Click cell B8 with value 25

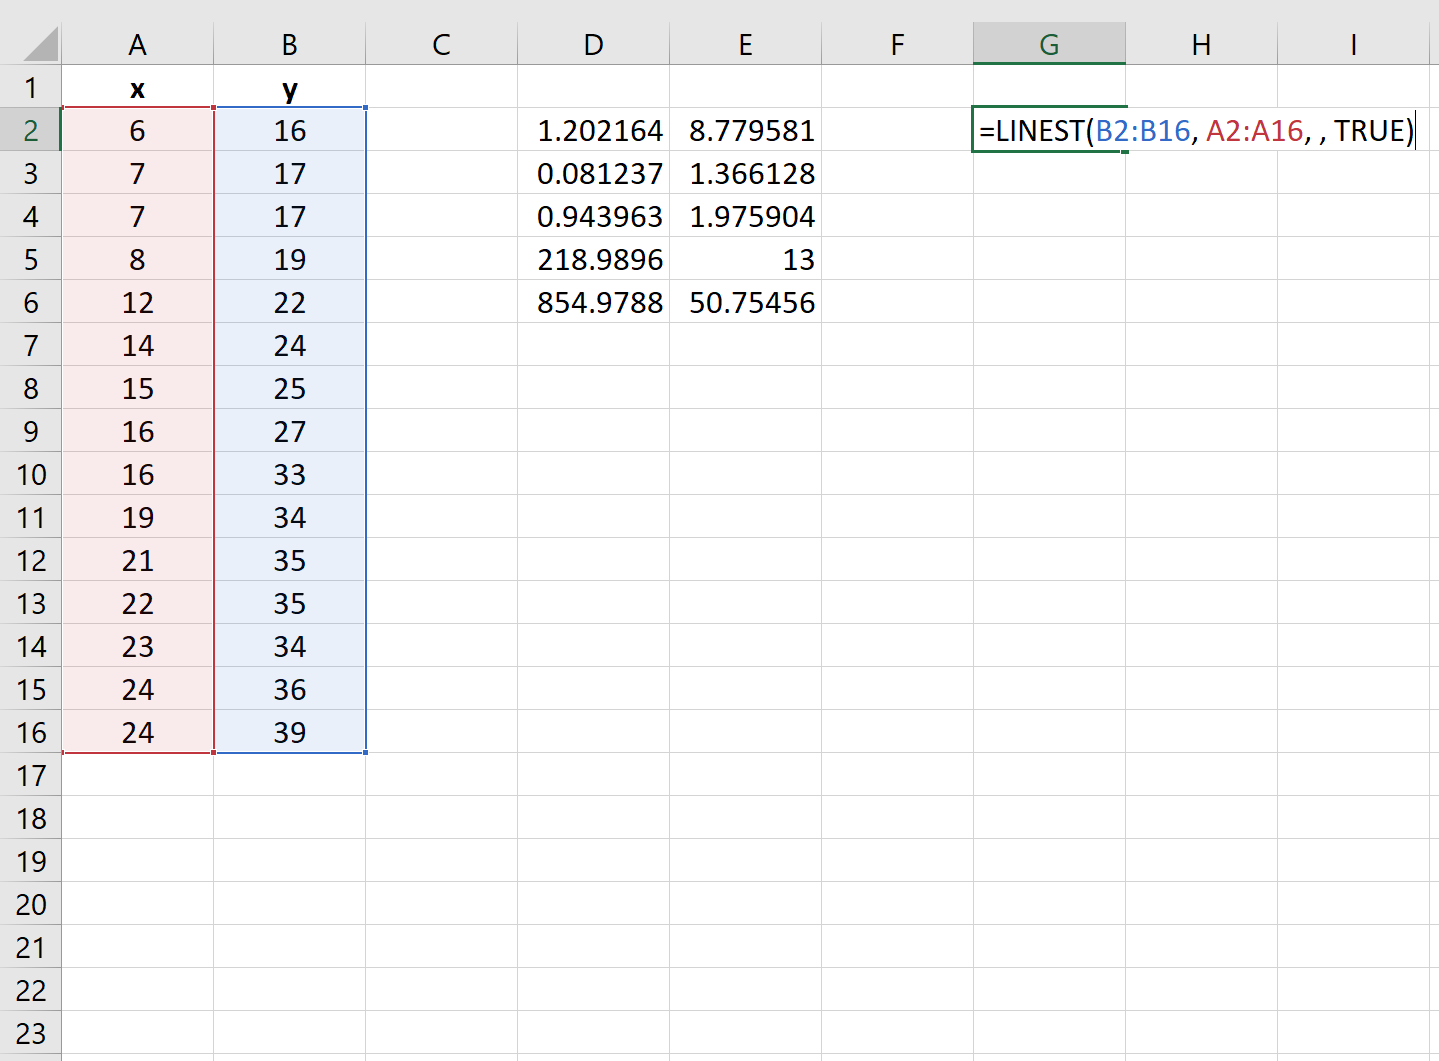tap(290, 388)
